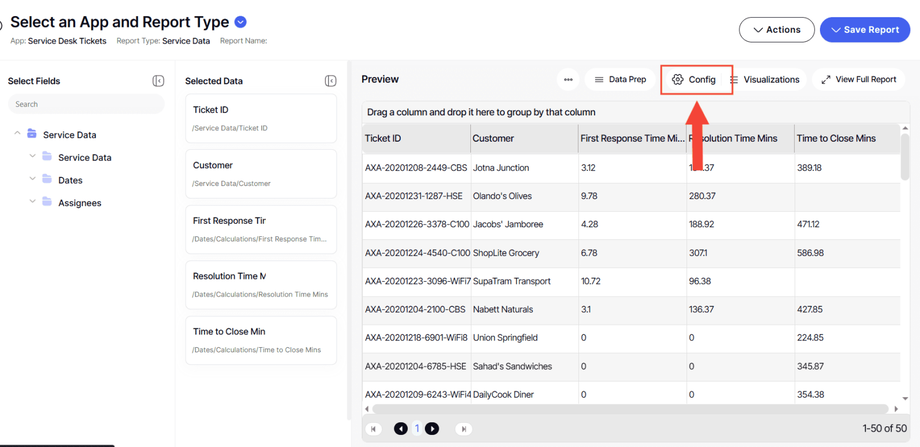
Task: Switch to Visualizations
Action: pos(766,80)
